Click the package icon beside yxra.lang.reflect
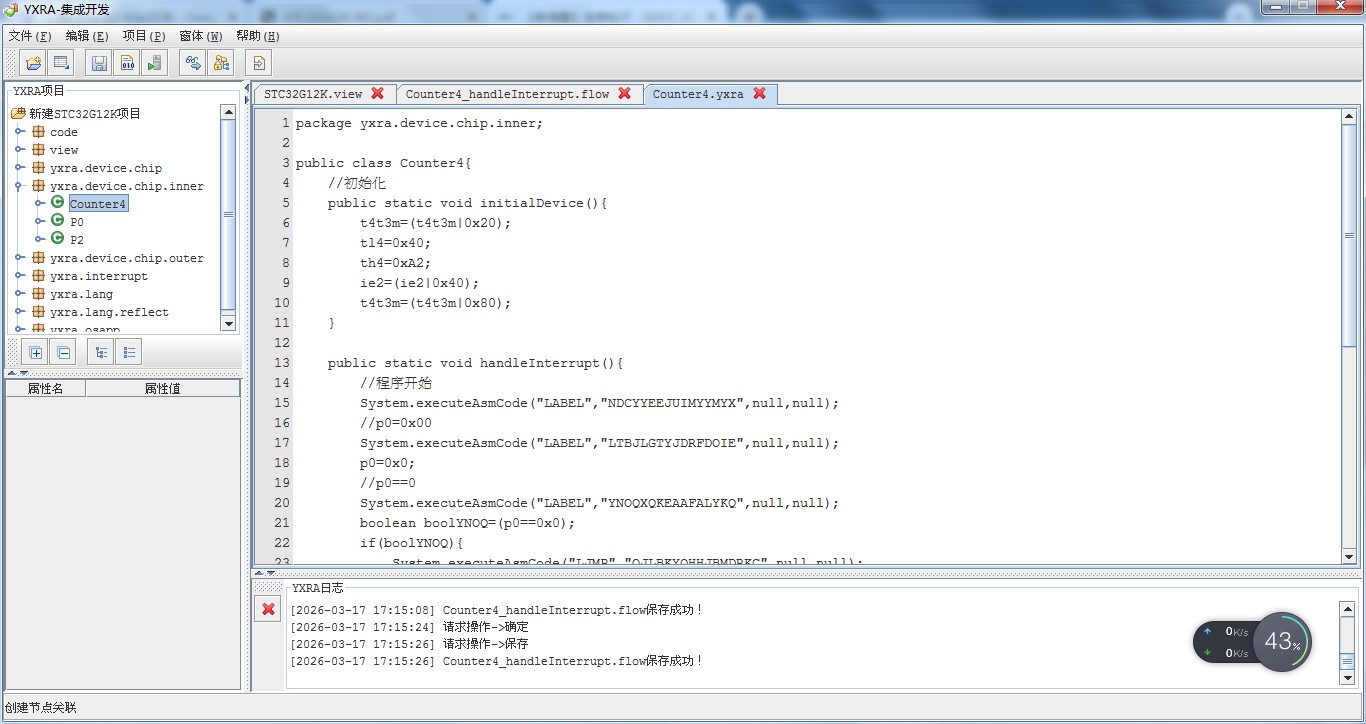The height and width of the screenshot is (724, 1366). tap(39, 311)
